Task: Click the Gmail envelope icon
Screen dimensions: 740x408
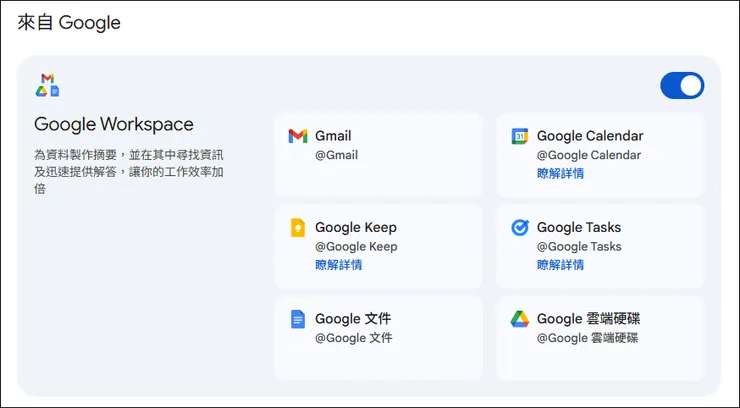Action: click(x=298, y=136)
